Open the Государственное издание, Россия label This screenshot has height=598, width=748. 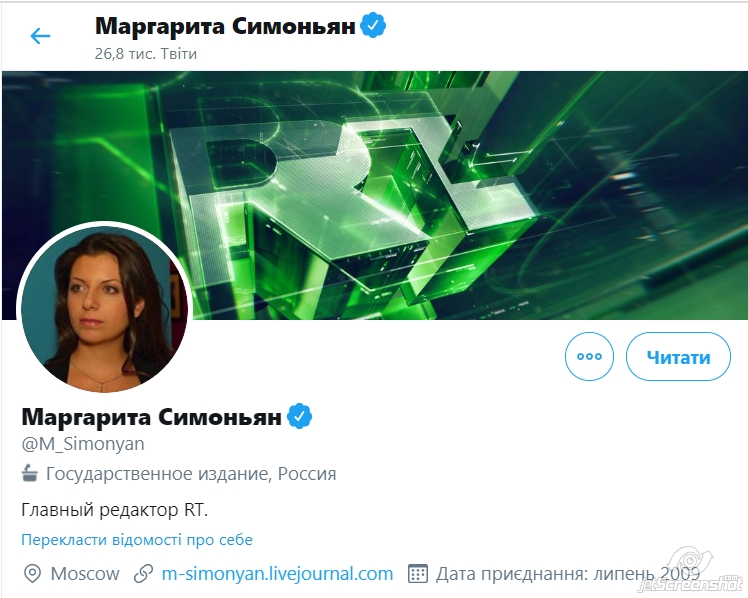pos(191,474)
